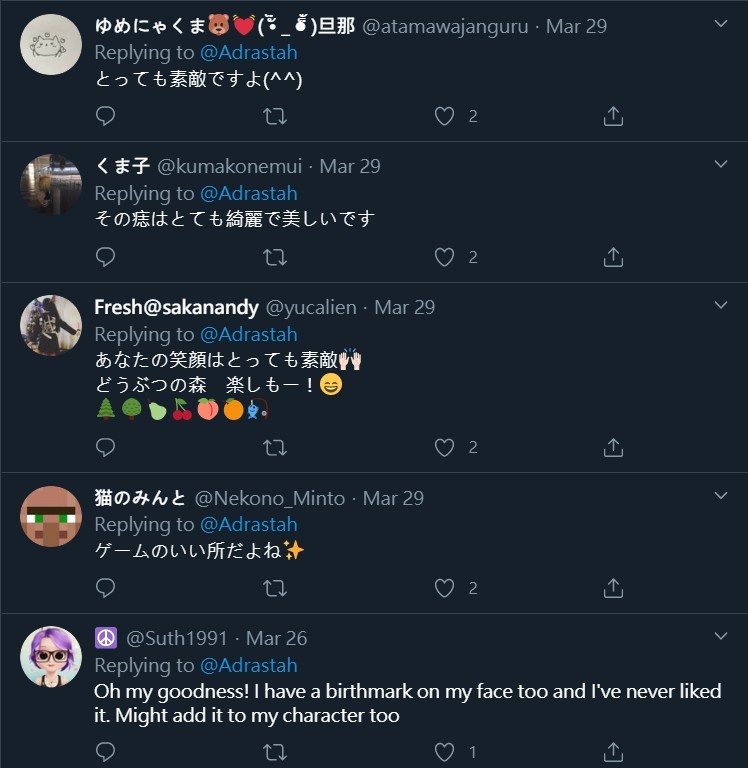Viewport: 748px width, 768px height.
Task: Like the kumakonemui tweet
Action: pyautogui.click(x=444, y=257)
